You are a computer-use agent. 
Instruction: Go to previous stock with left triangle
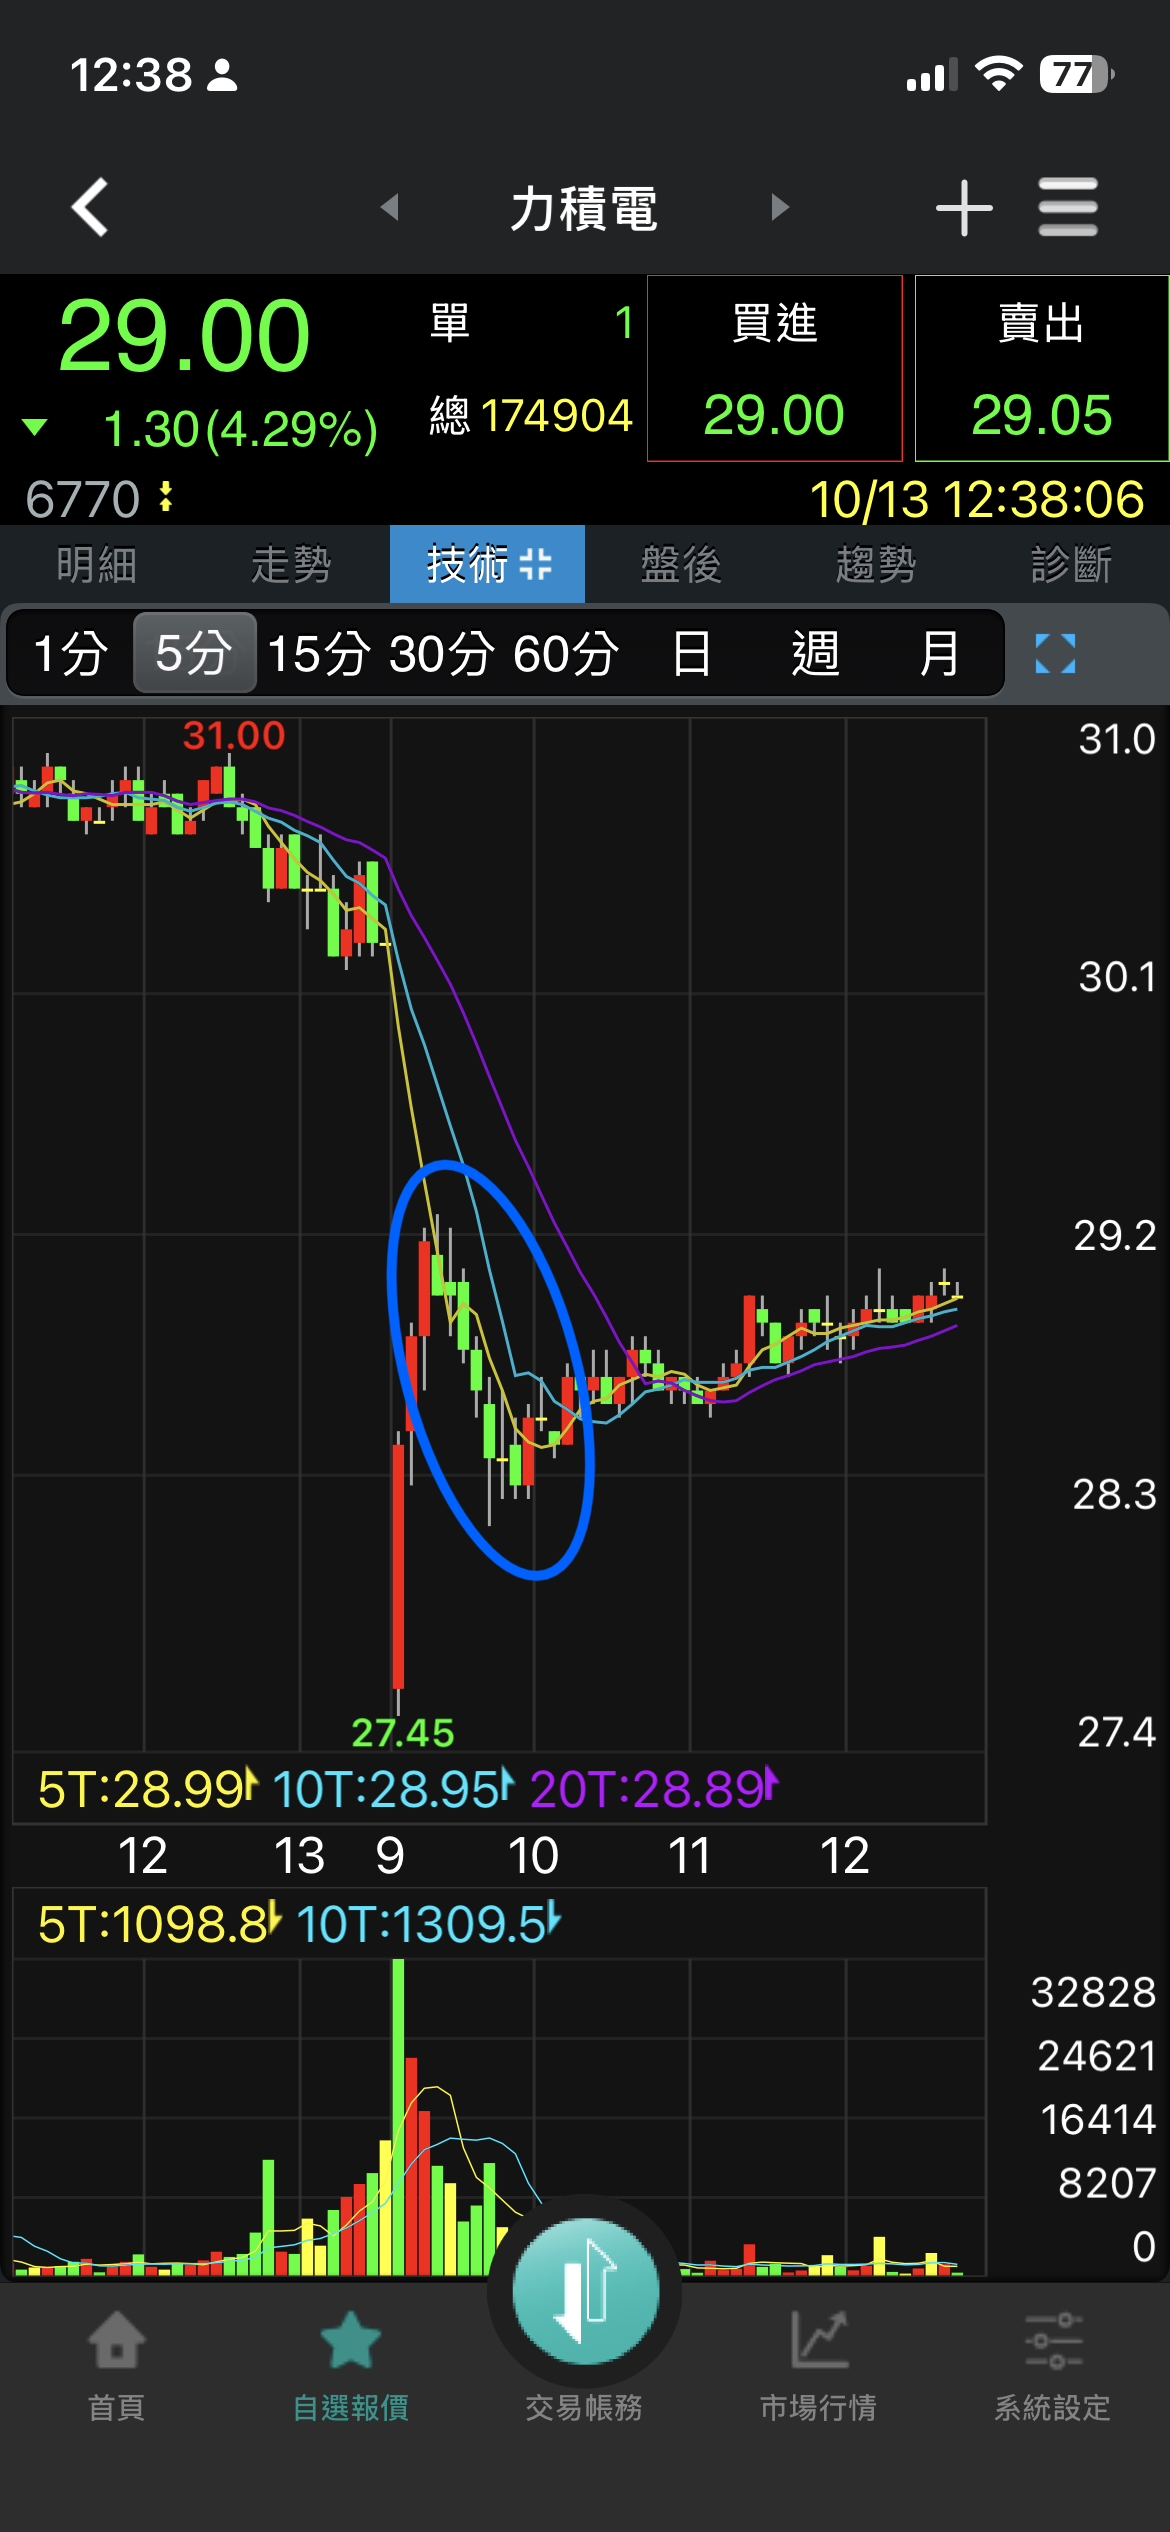pos(390,207)
